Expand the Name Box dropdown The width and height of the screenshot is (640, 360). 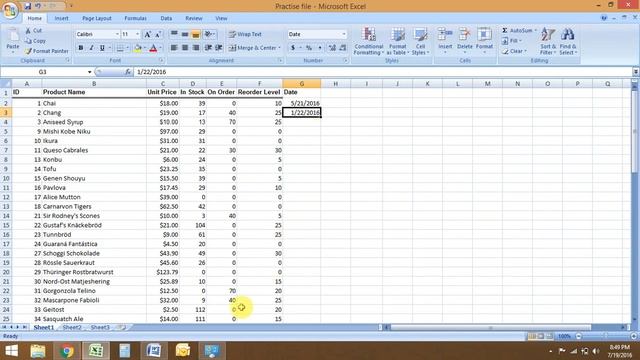[x=89, y=72]
